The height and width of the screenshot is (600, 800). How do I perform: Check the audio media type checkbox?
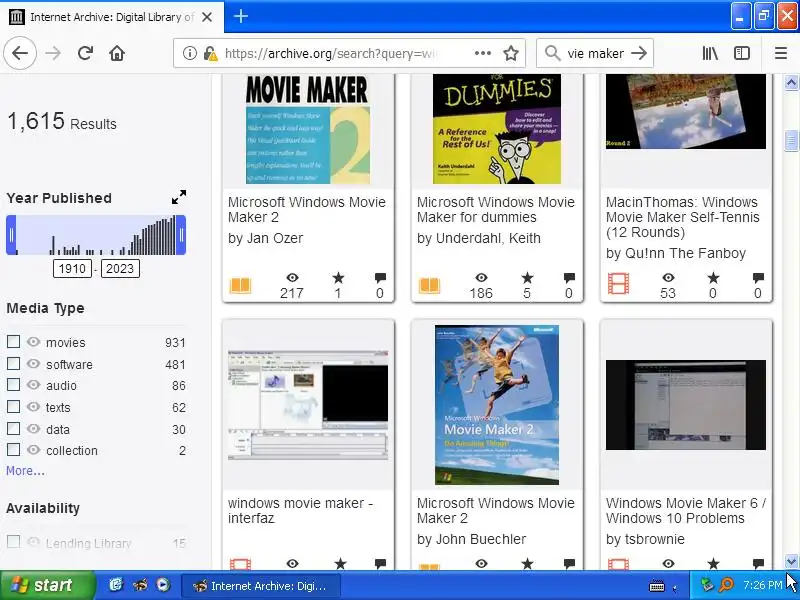coord(13,385)
